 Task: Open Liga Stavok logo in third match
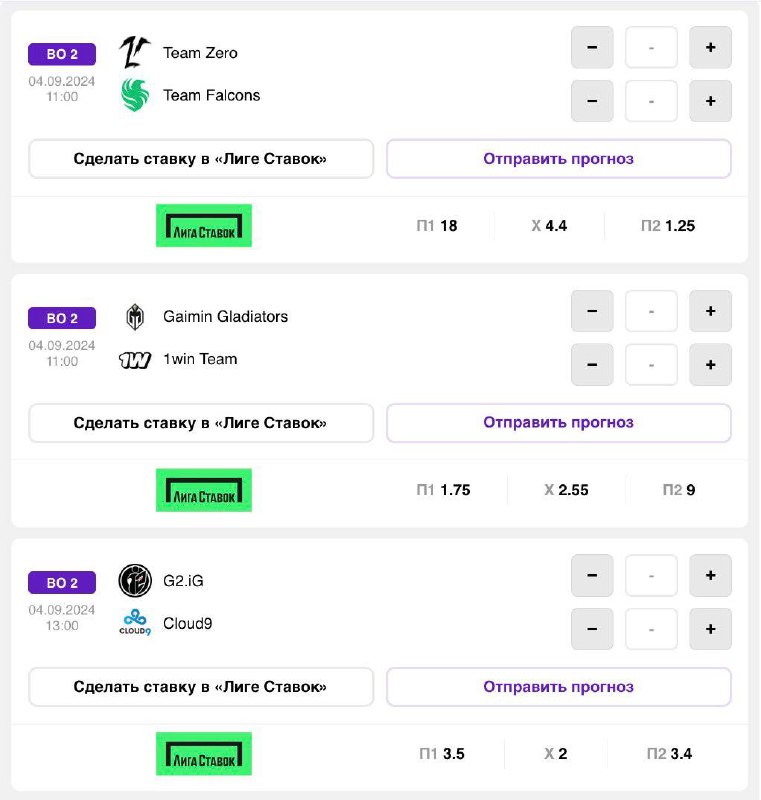204,754
